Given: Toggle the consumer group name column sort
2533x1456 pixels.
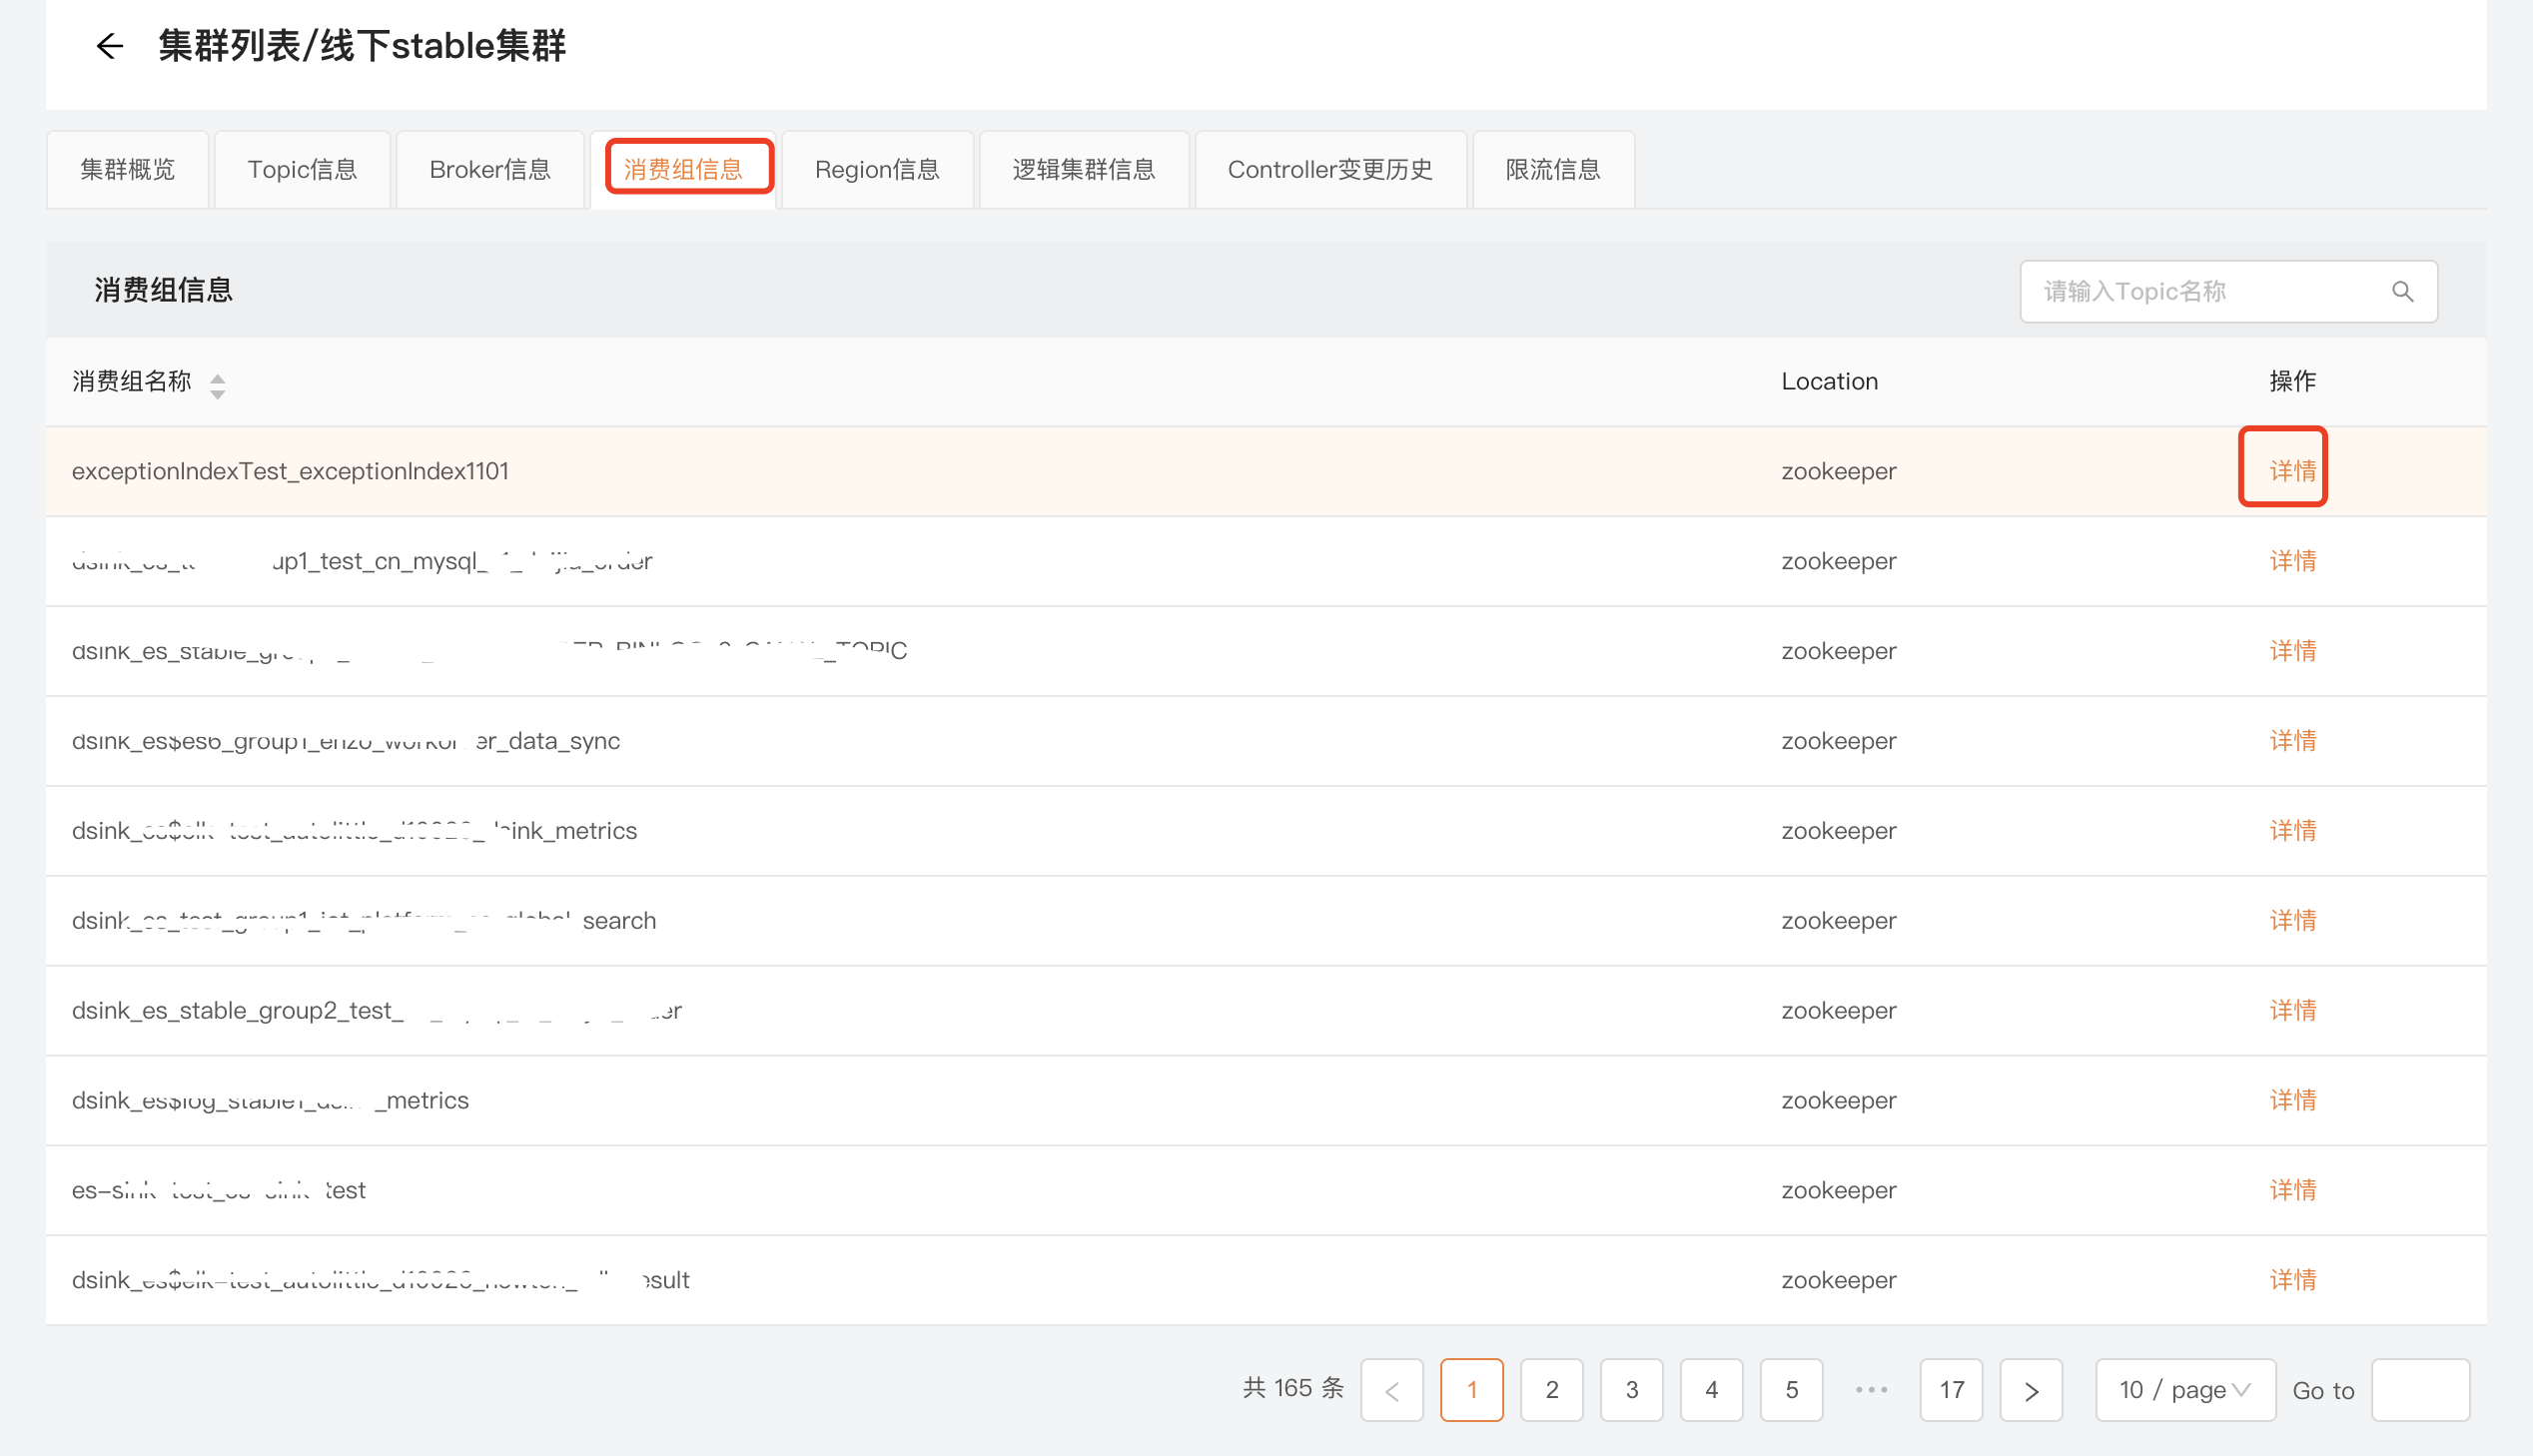Looking at the screenshot, I should click(218, 383).
